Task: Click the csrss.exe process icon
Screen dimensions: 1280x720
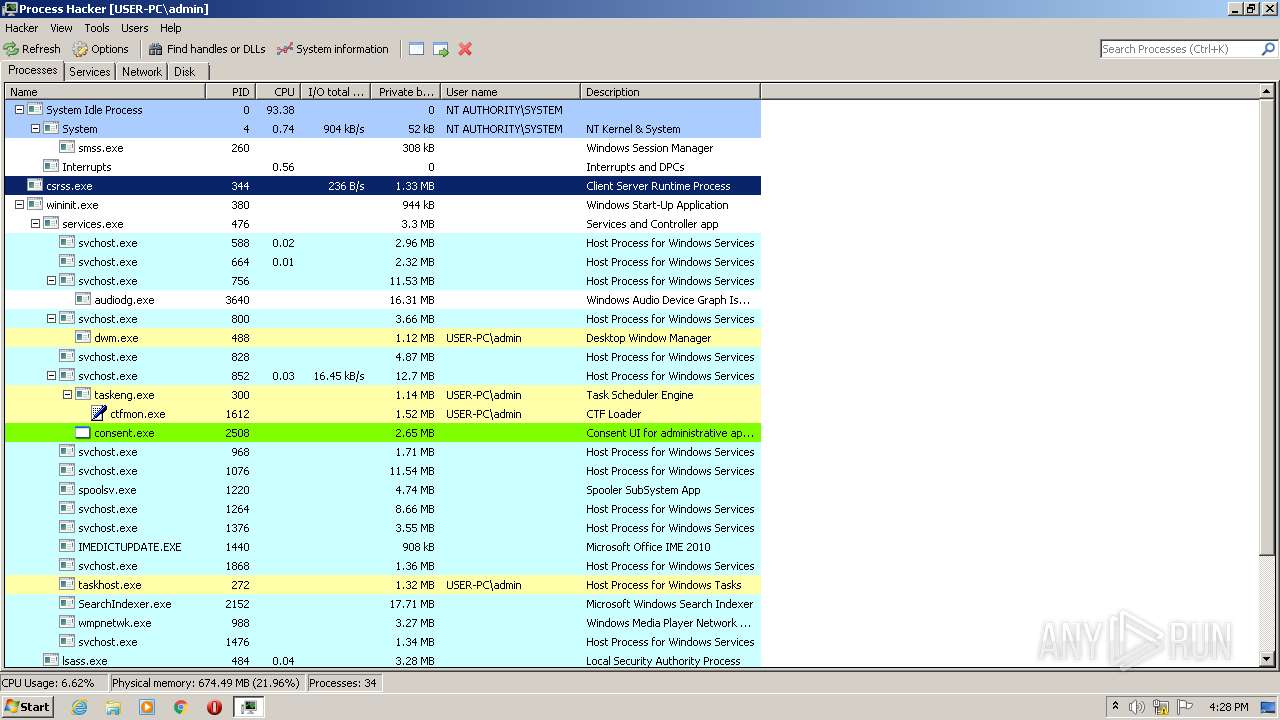Action: pyautogui.click(x=35, y=186)
